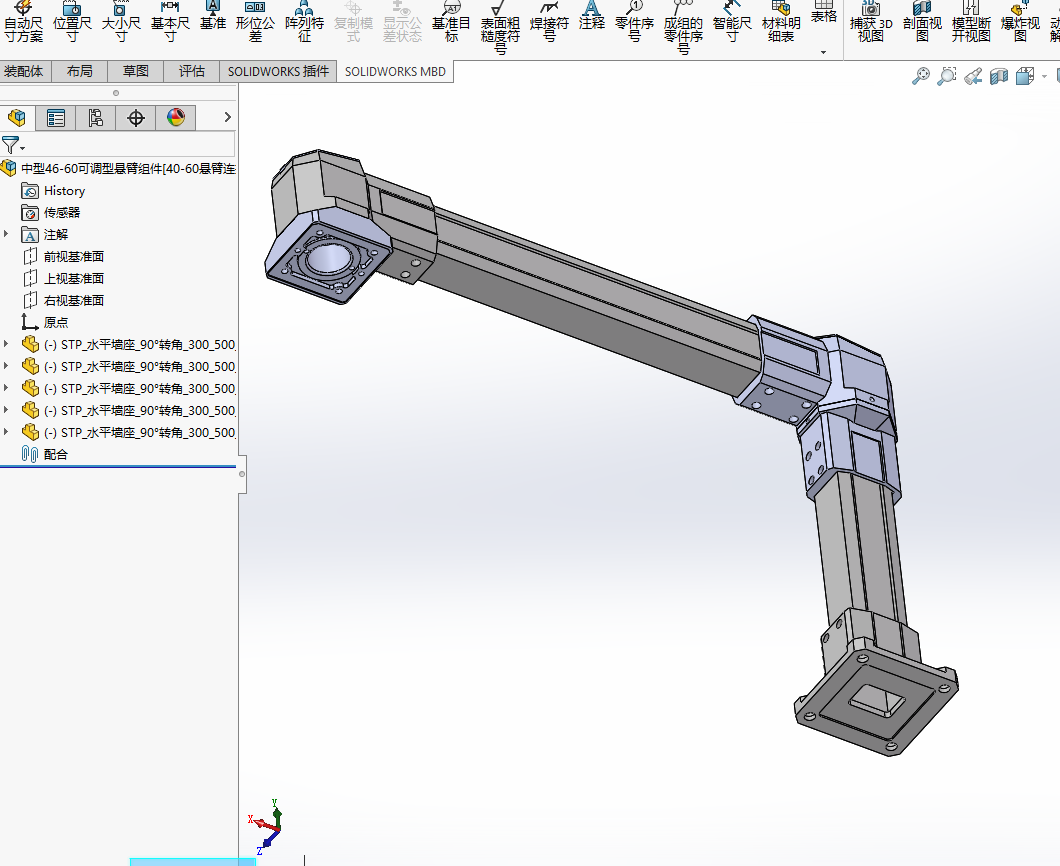The image size is (1060, 866).
Task: Click the panel collapse handle on splitter
Action: point(242,474)
